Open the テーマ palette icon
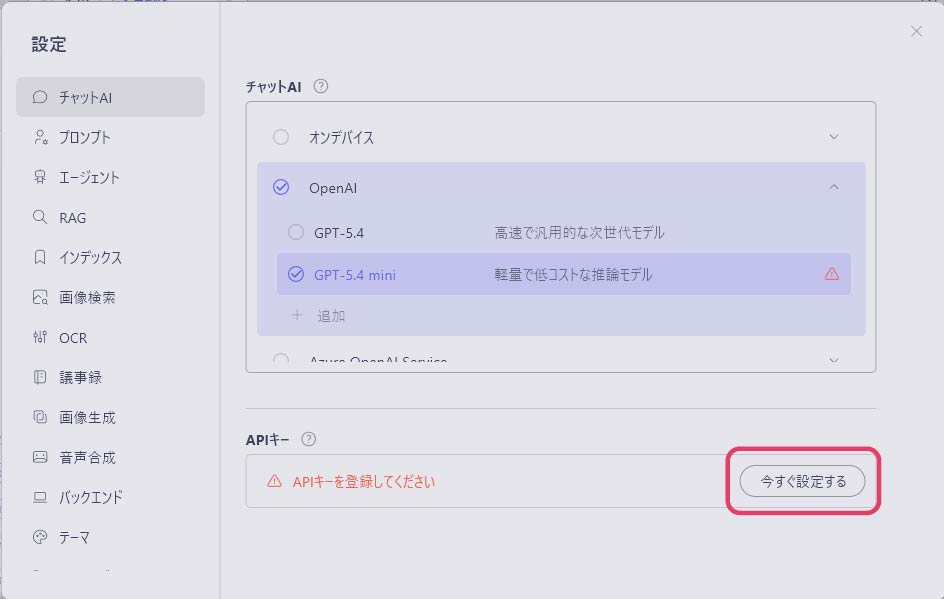 coord(40,537)
